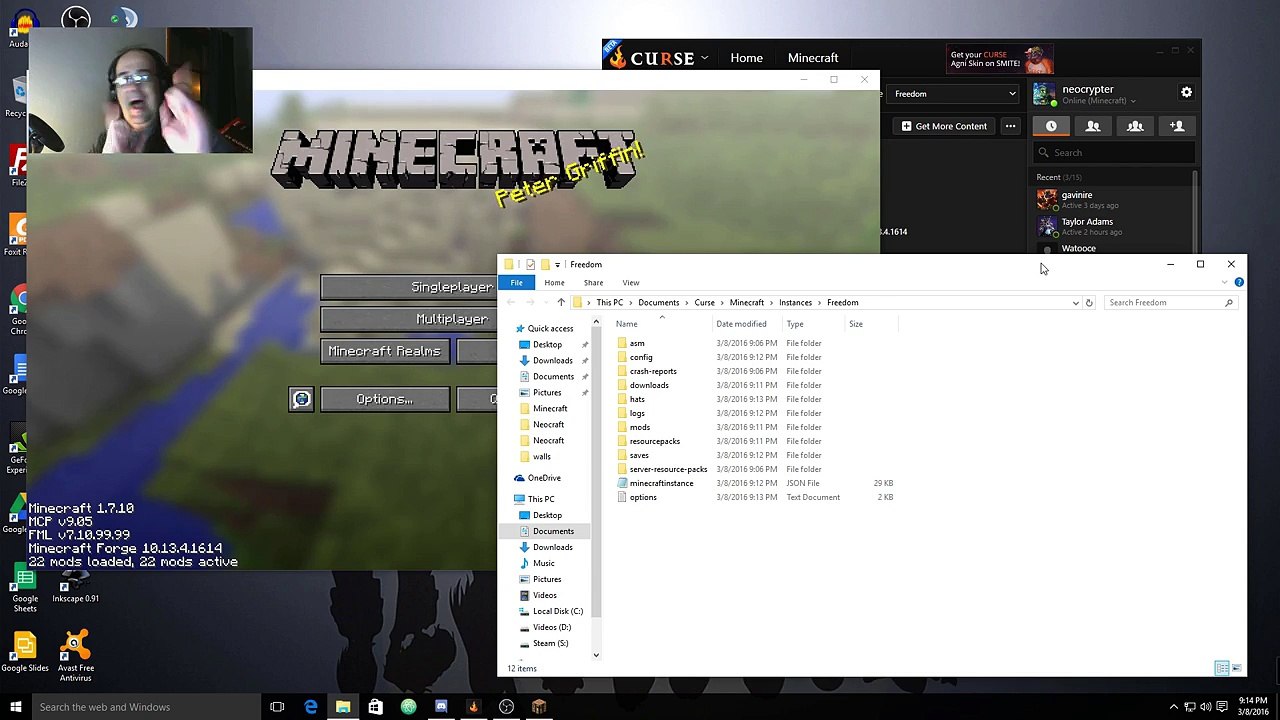Select the crash-reports folder
Viewport: 1280px width, 720px height.
coord(653,371)
